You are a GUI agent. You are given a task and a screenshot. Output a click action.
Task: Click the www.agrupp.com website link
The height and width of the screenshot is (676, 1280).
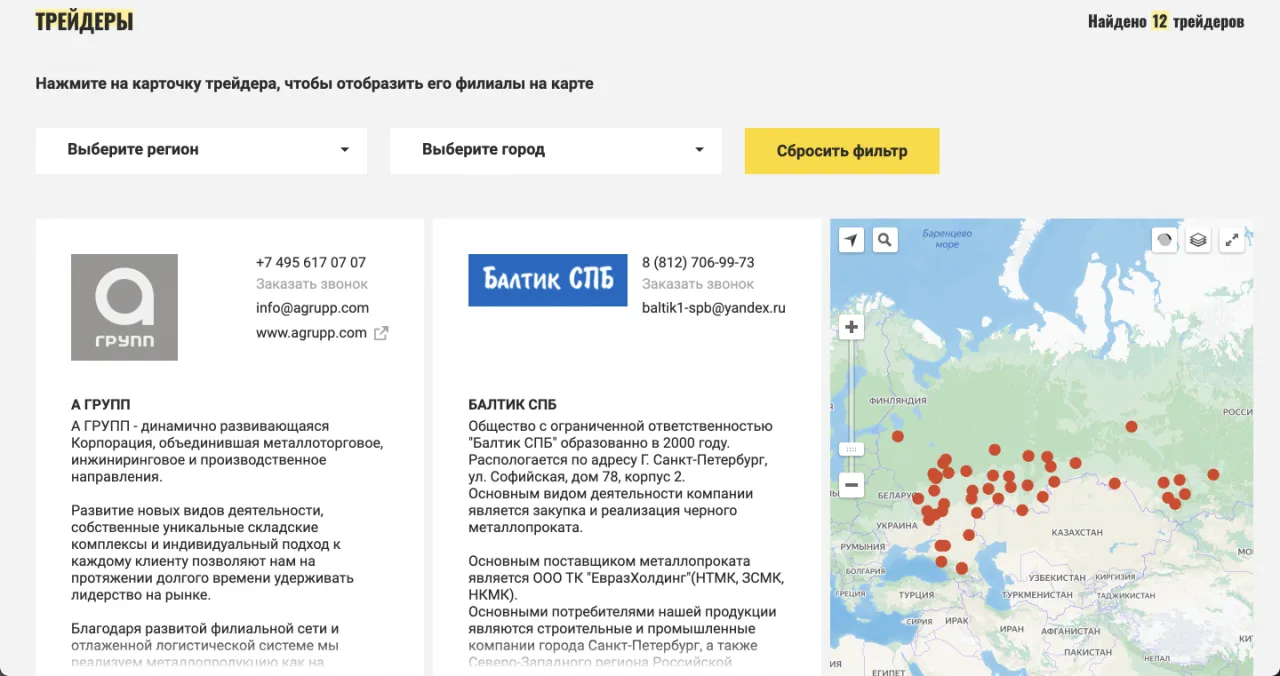310,333
